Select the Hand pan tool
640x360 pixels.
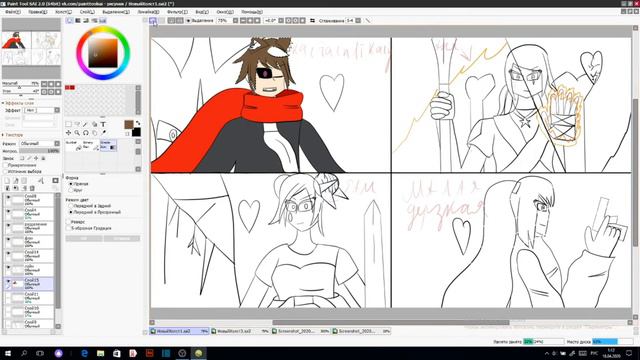click(x=95, y=133)
